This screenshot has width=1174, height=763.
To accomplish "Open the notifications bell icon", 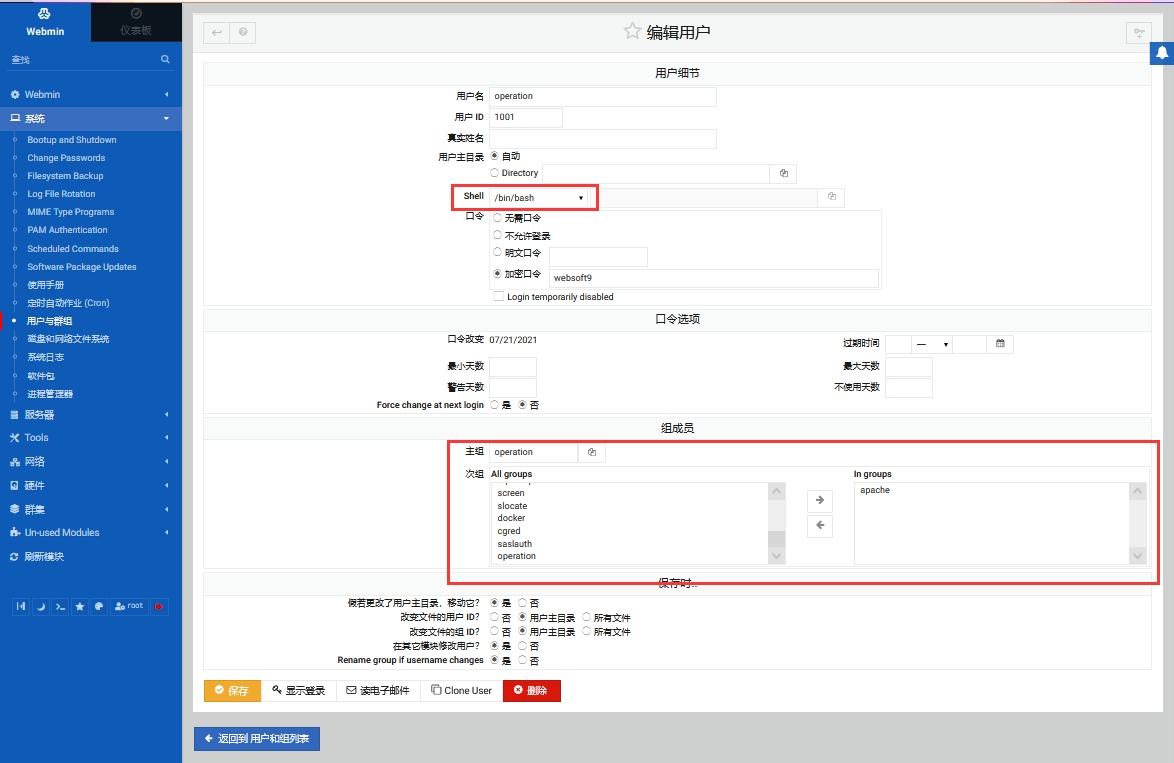I will click(1162, 53).
